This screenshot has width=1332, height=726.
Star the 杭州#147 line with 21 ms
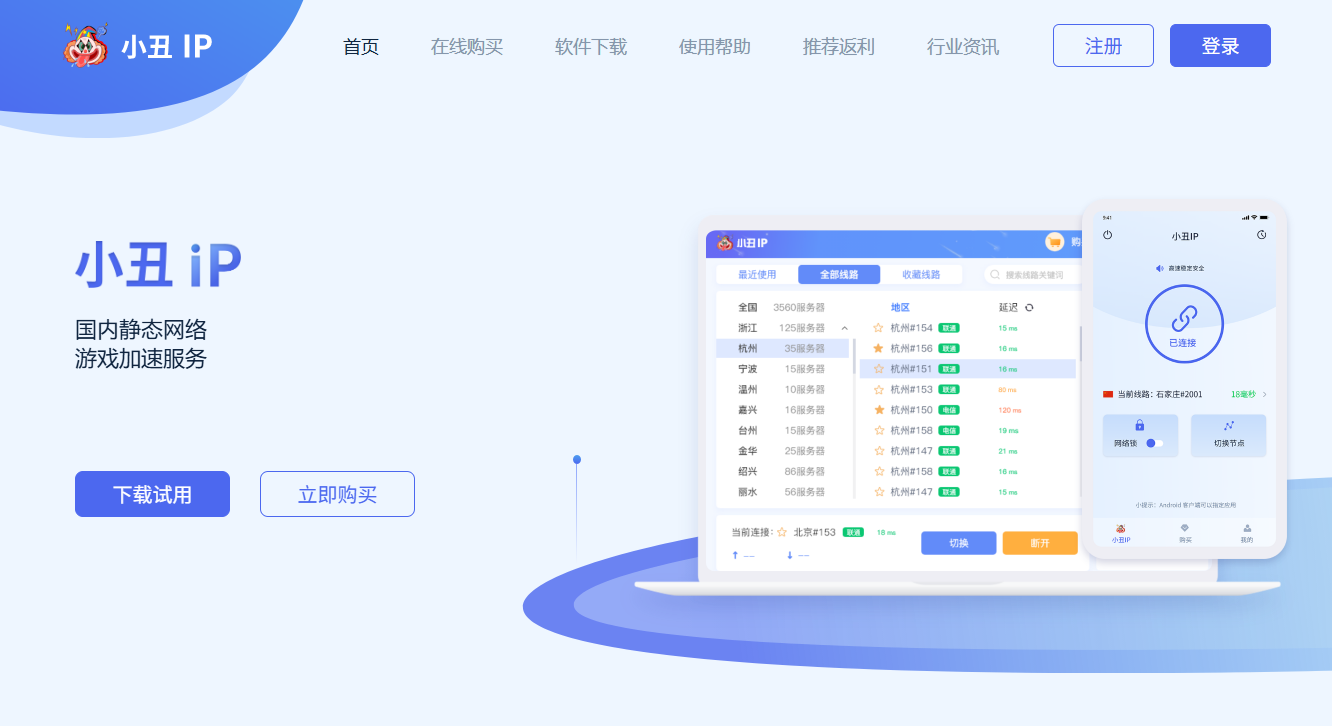click(879, 451)
